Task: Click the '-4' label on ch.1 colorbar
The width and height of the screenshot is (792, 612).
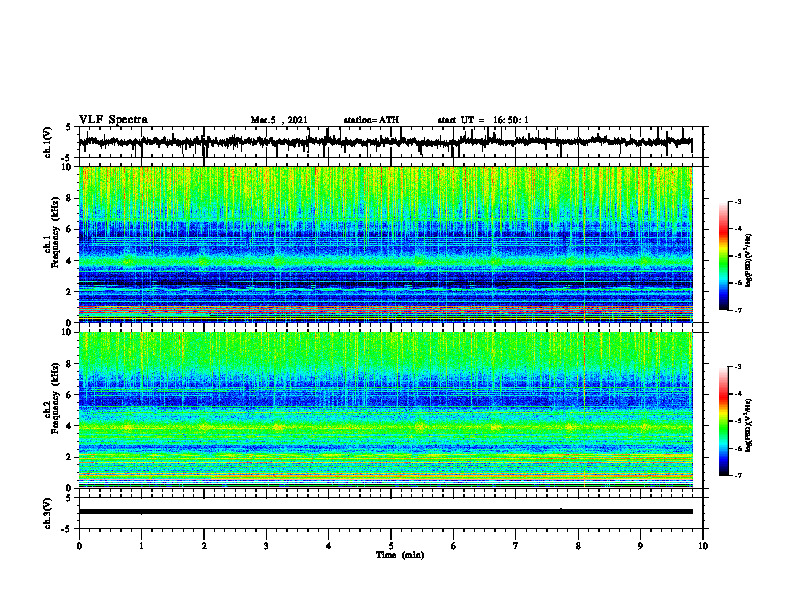Action: pos(737,229)
